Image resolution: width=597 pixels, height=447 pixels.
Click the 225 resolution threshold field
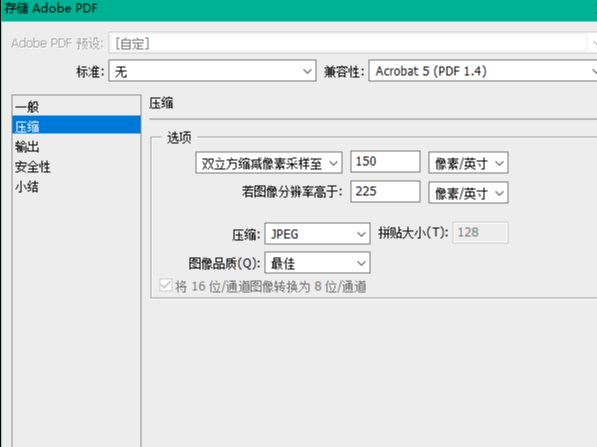[385, 191]
